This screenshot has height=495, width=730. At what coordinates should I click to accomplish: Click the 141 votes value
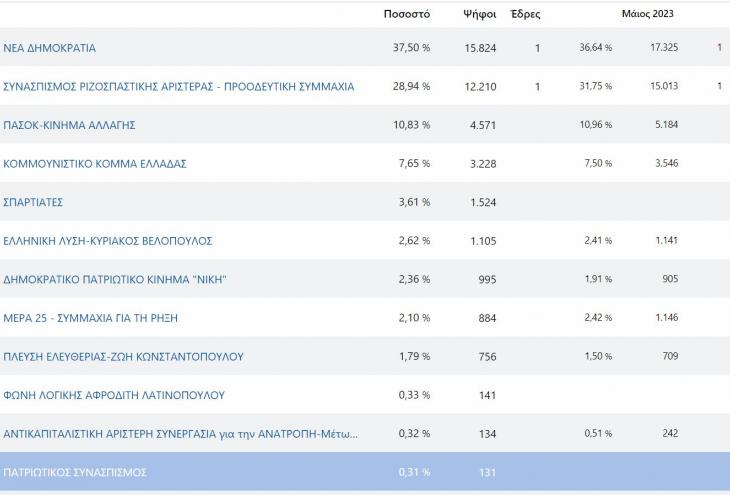click(x=487, y=396)
